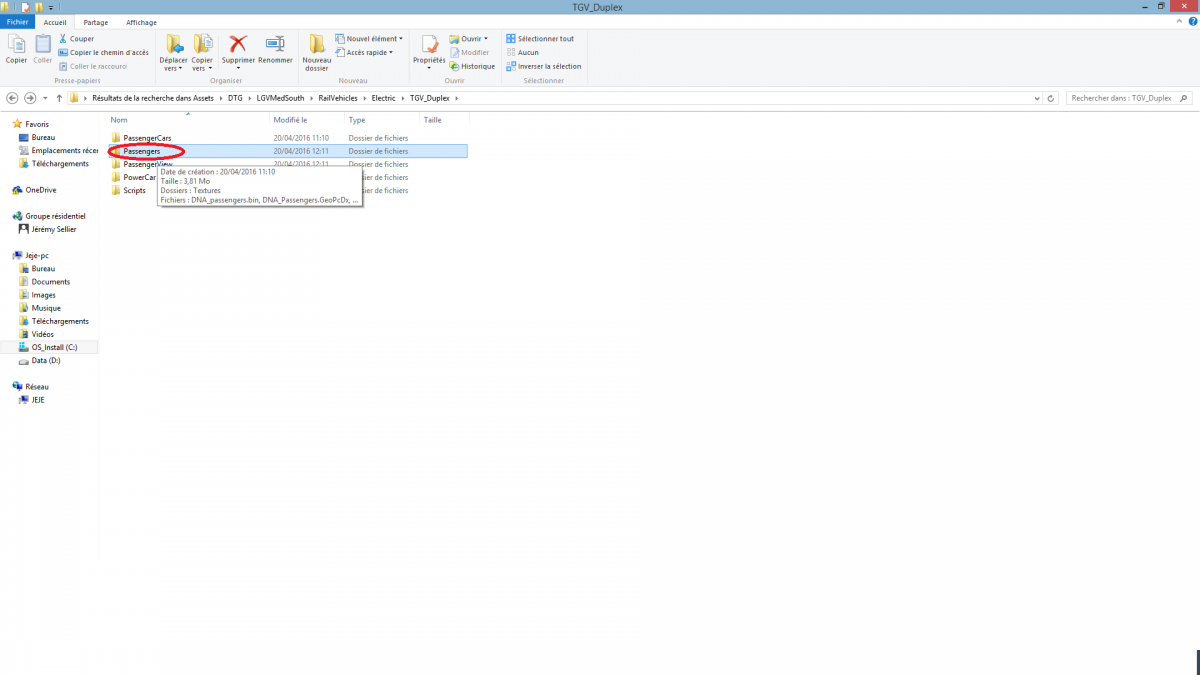The image size is (1200, 675).
Task: Click Aucun to deselect everything
Action: click(523, 52)
